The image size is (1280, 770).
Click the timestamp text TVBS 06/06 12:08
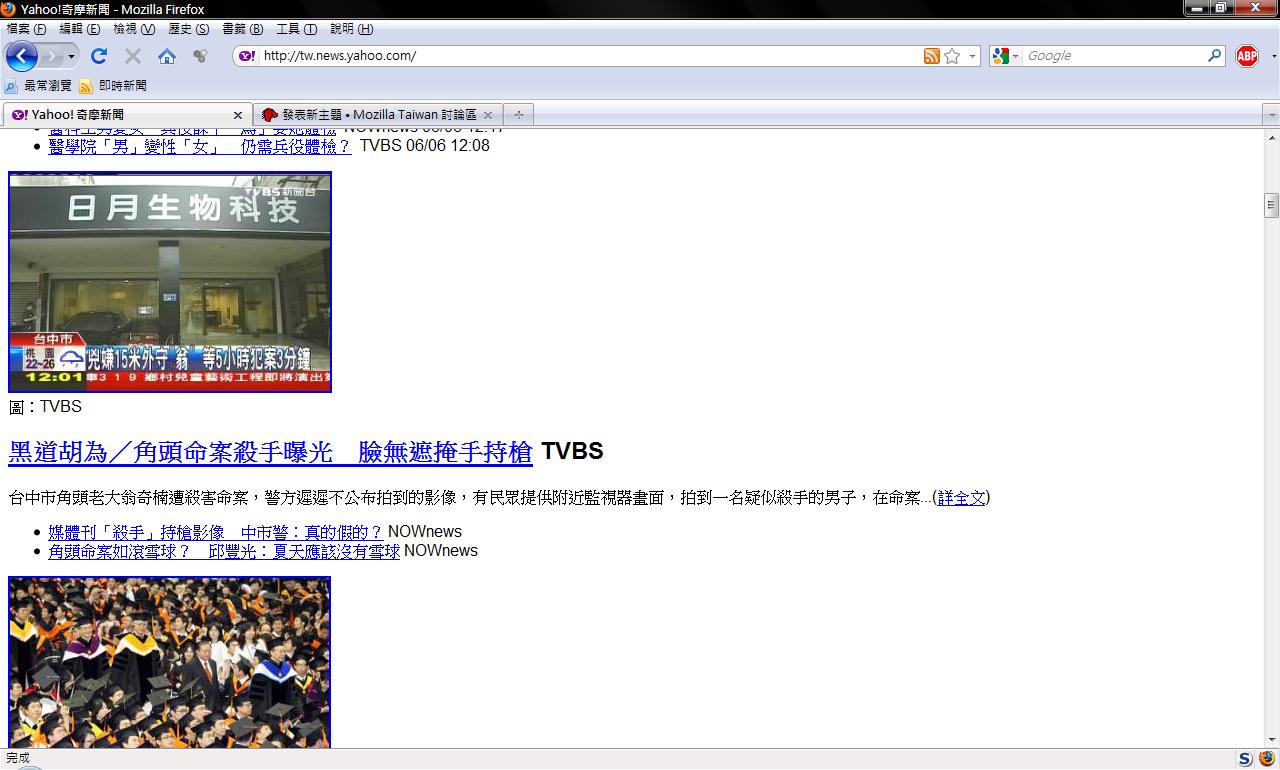425,146
